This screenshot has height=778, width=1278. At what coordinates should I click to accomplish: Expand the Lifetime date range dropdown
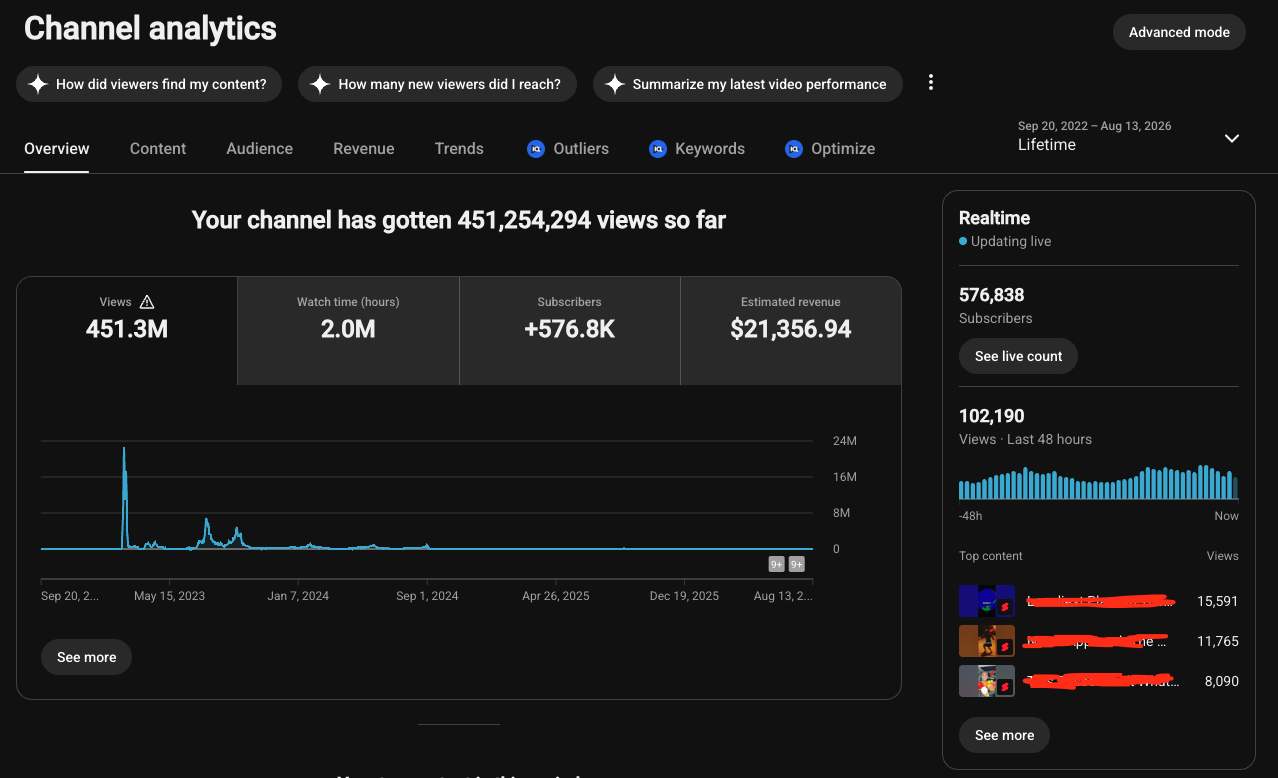point(1129,136)
